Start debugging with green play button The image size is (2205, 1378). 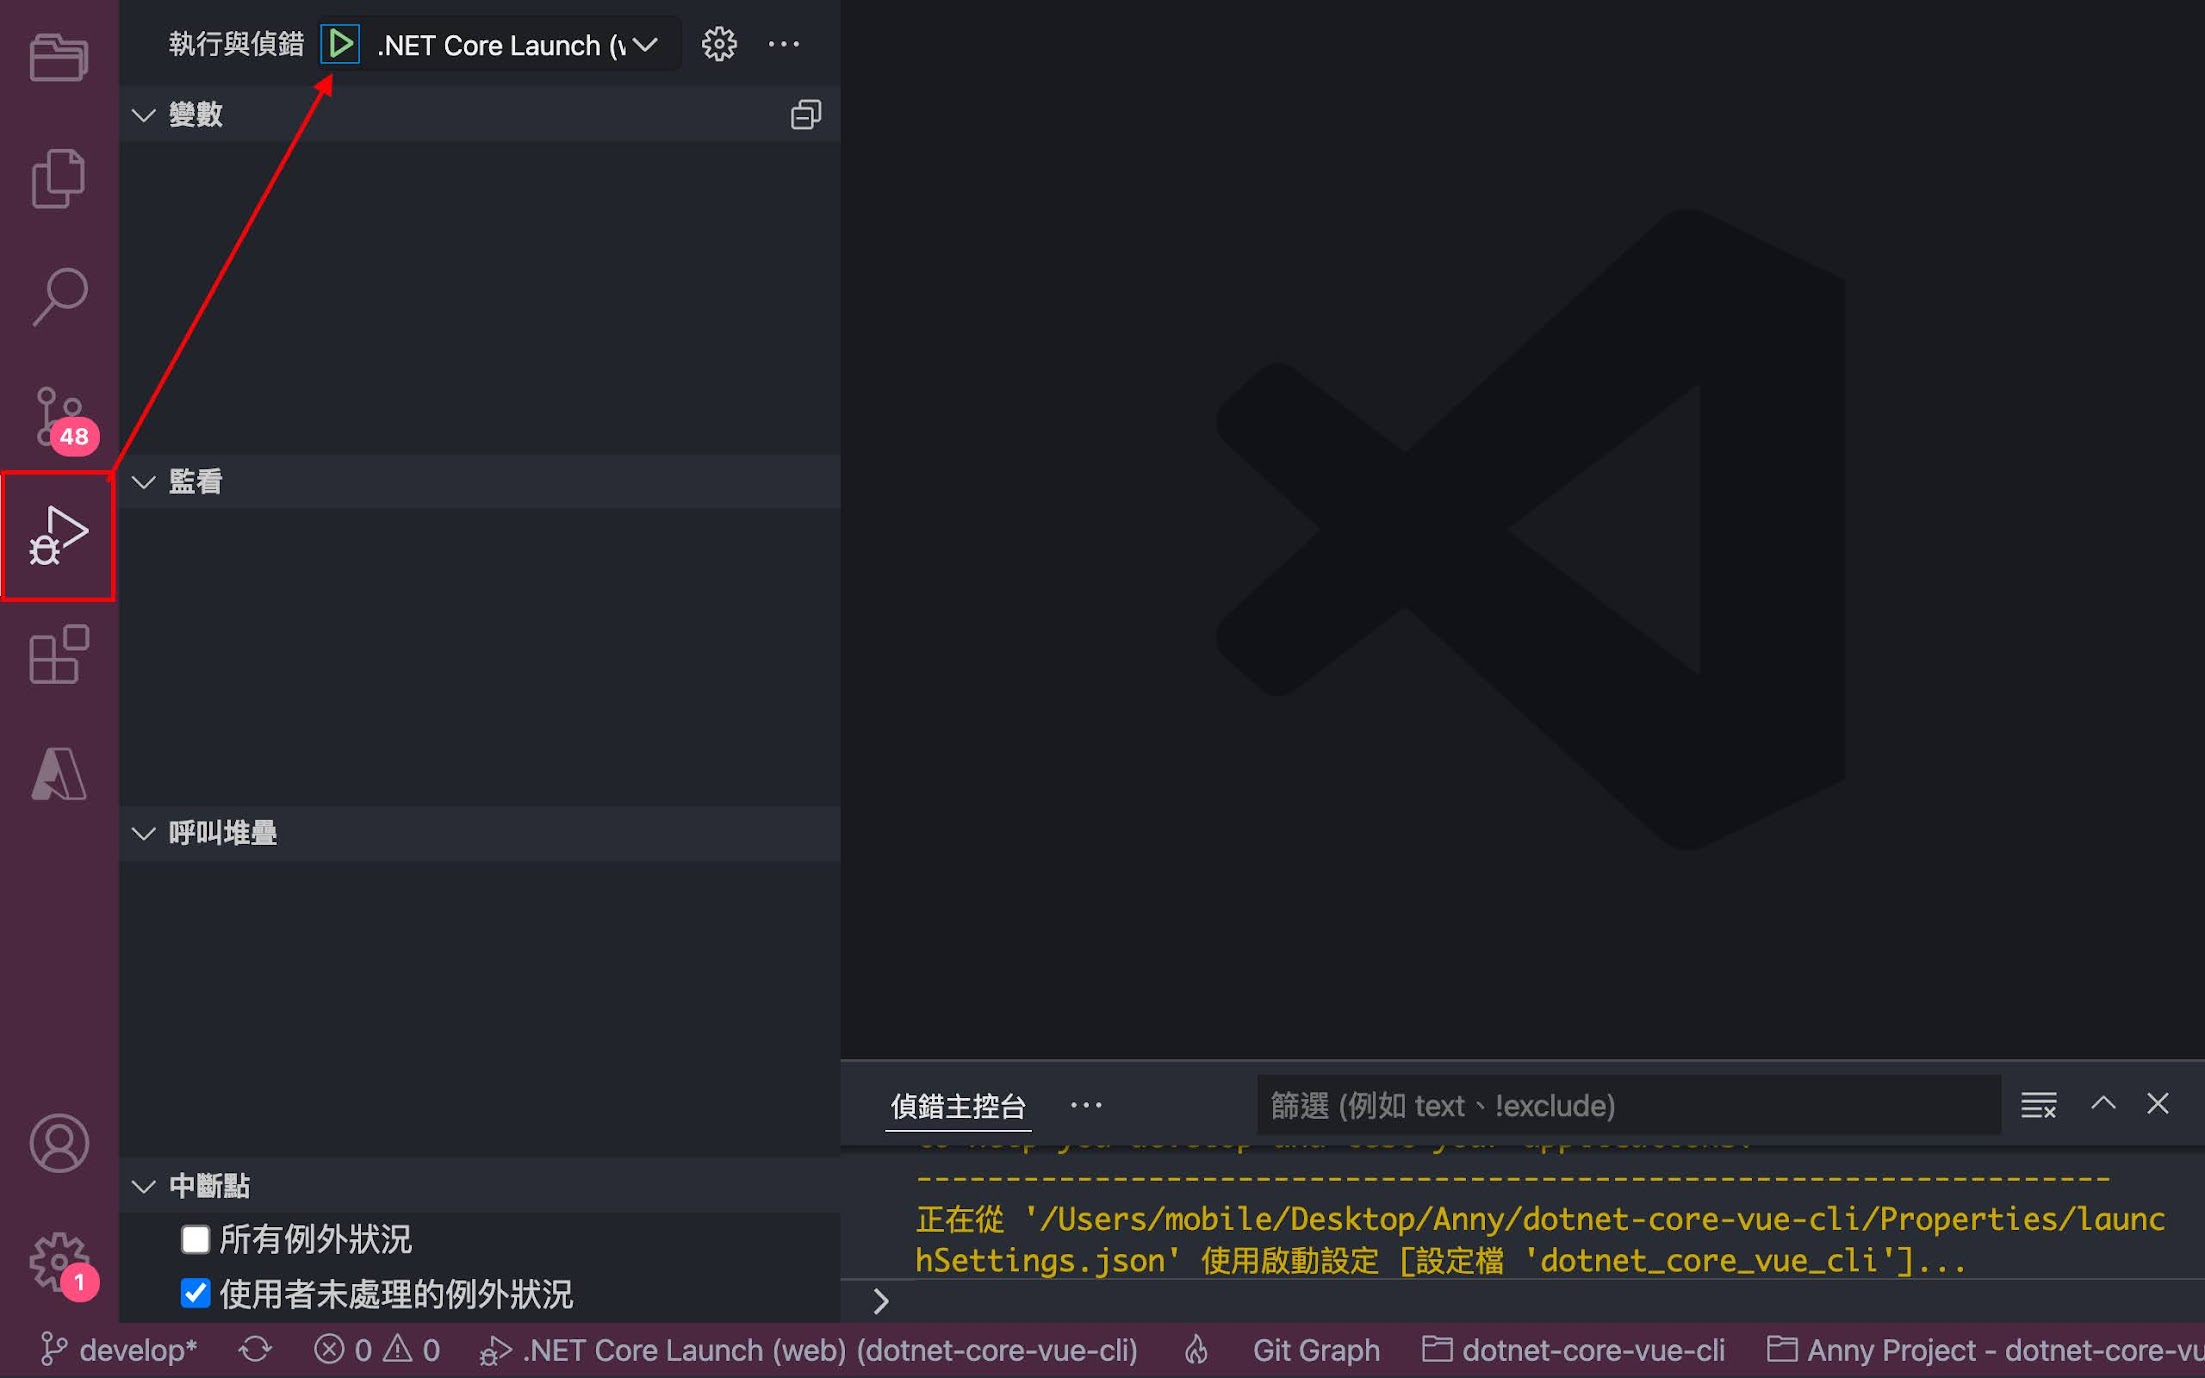coord(340,44)
